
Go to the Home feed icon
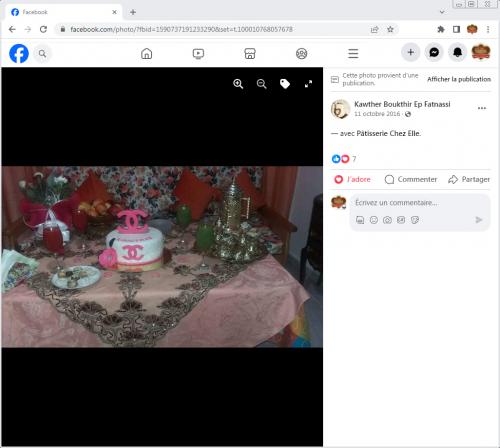146,53
